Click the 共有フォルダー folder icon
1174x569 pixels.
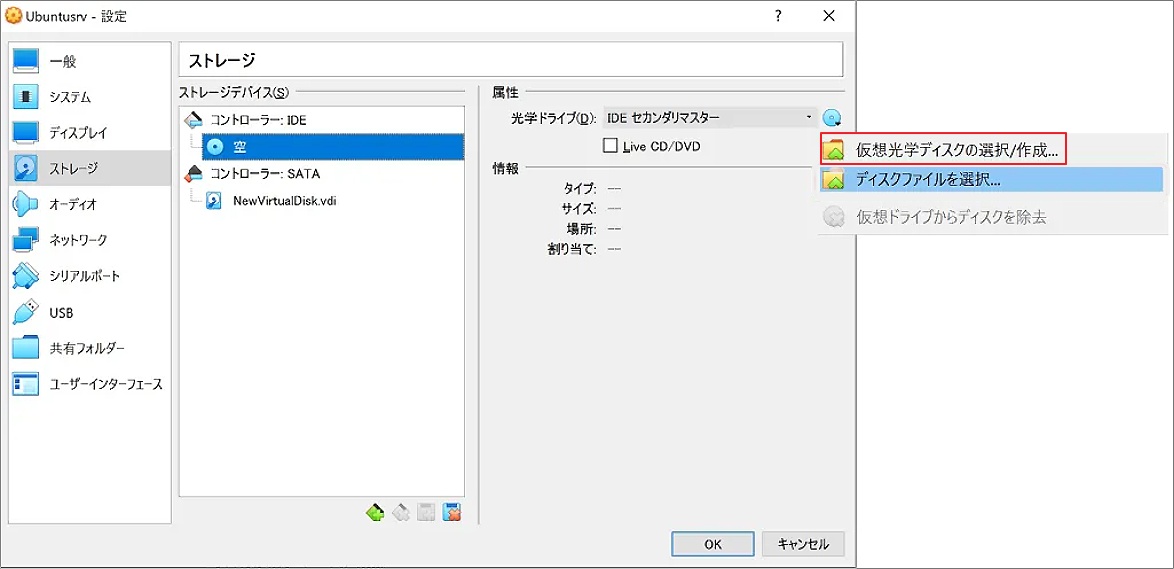(x=25, y=348)
